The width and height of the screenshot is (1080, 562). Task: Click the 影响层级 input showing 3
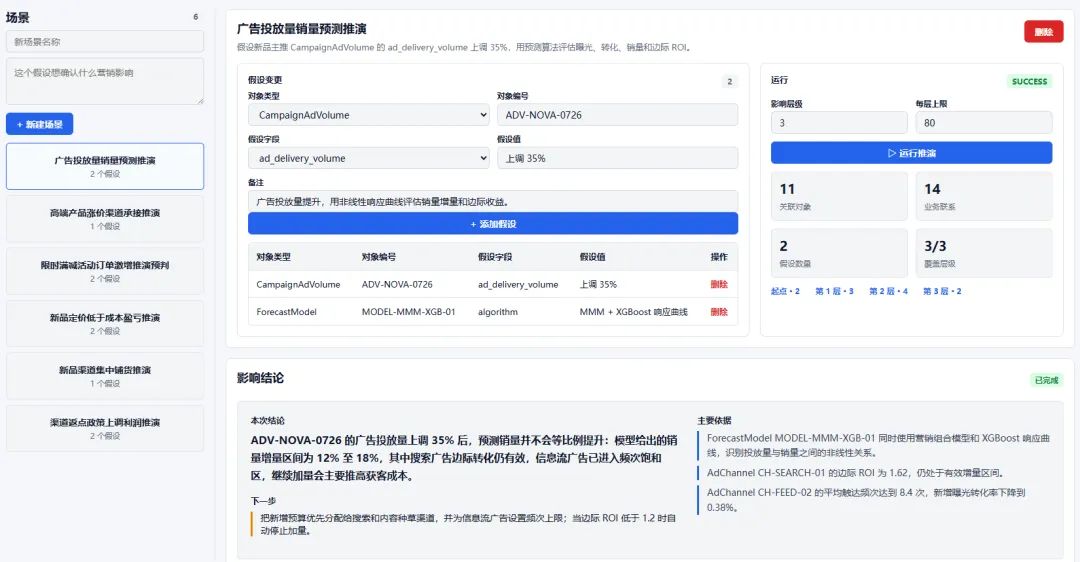pos(839,123)
